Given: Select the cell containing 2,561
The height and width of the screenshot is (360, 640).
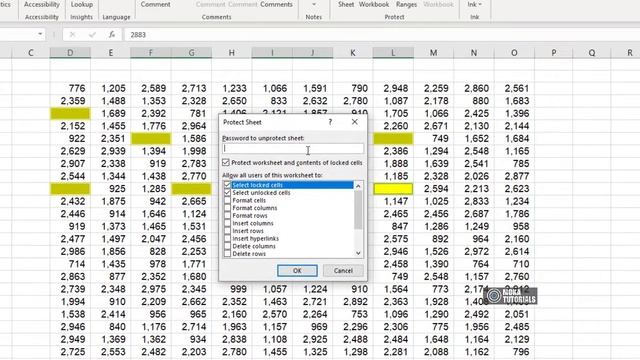Looking at the screenshot, I should click(x=514, y=88).
